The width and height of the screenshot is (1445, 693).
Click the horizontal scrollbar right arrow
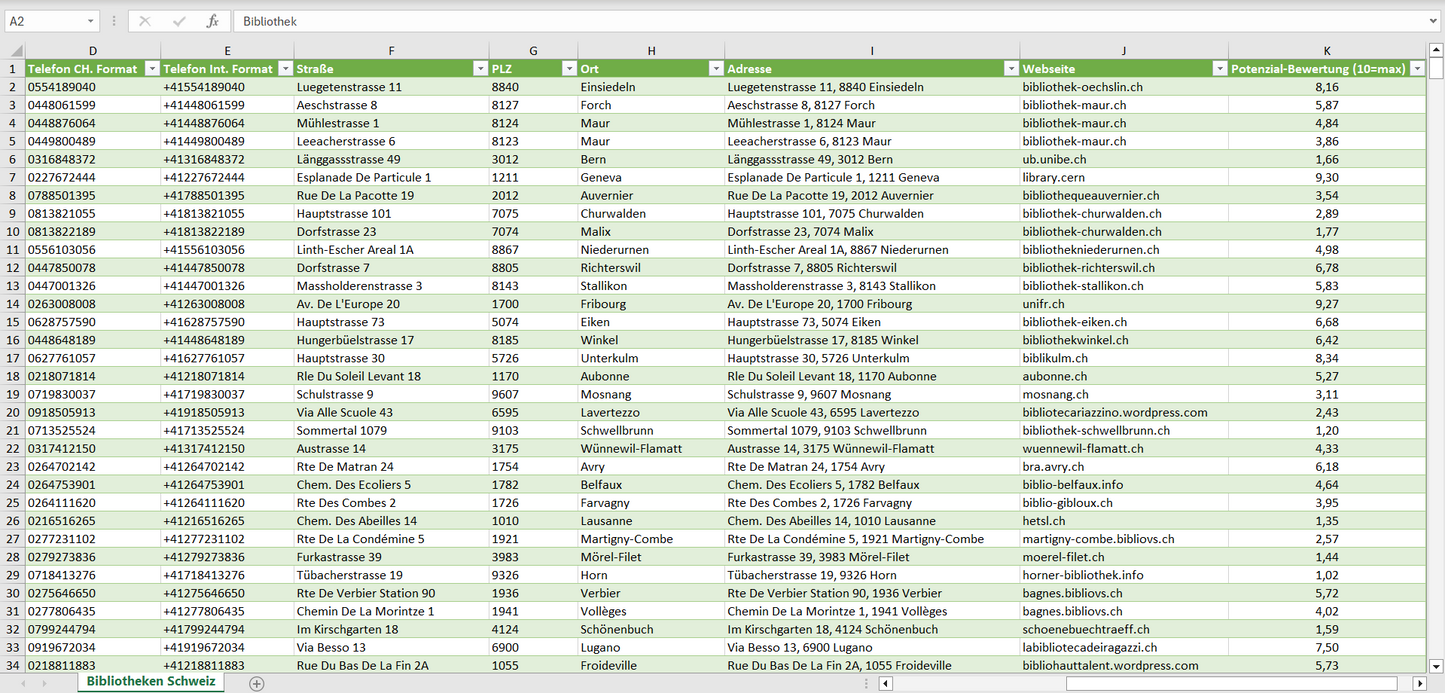1418,683
